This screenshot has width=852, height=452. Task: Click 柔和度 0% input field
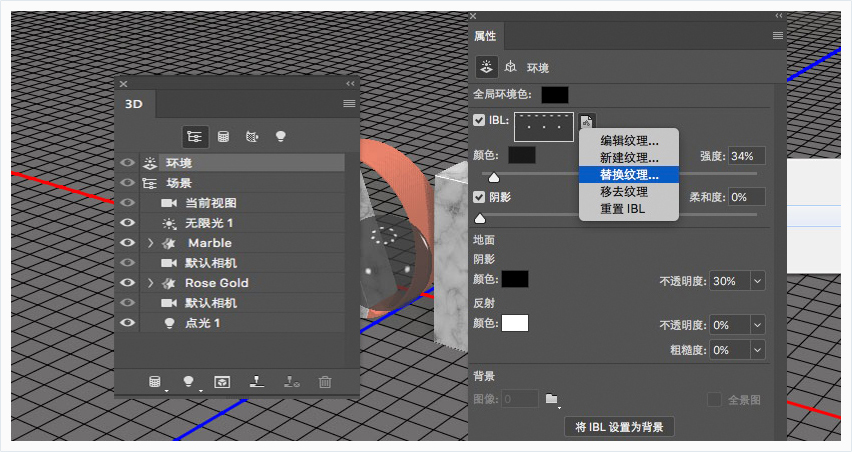747,197
